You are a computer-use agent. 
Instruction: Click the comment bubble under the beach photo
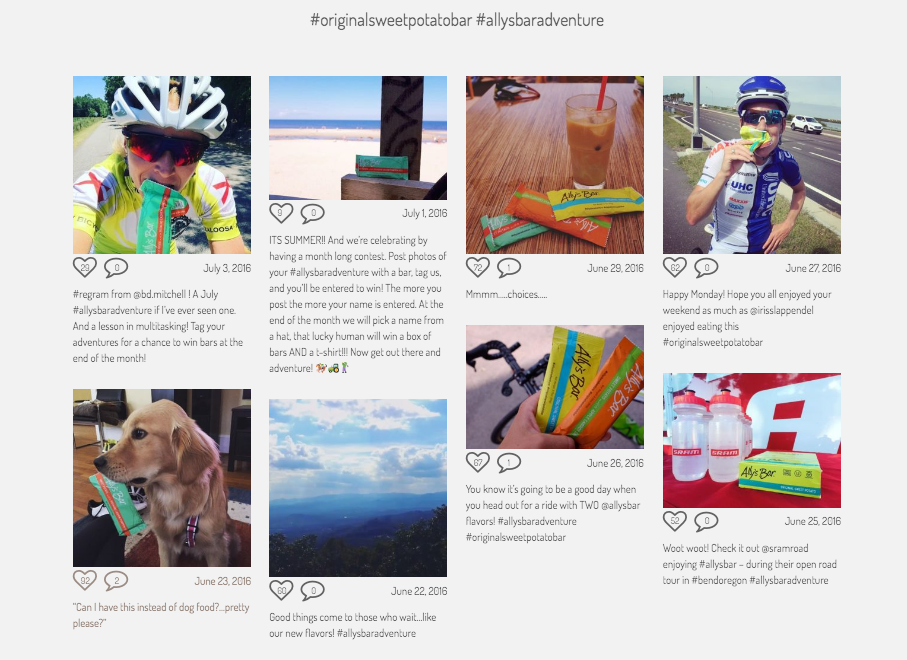pos(312,213)
